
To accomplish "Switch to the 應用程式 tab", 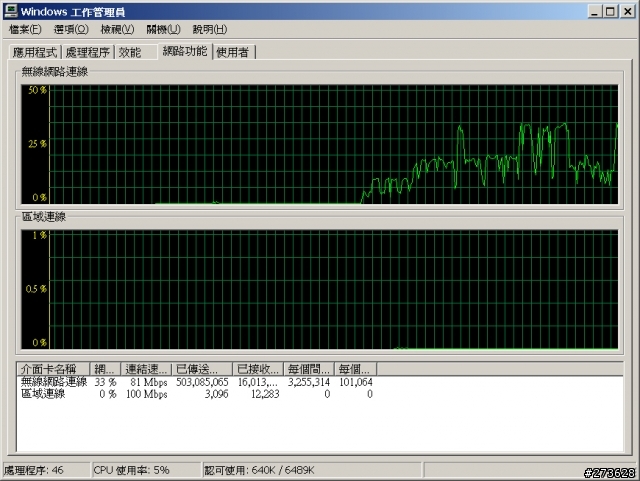I will point(35,52).
